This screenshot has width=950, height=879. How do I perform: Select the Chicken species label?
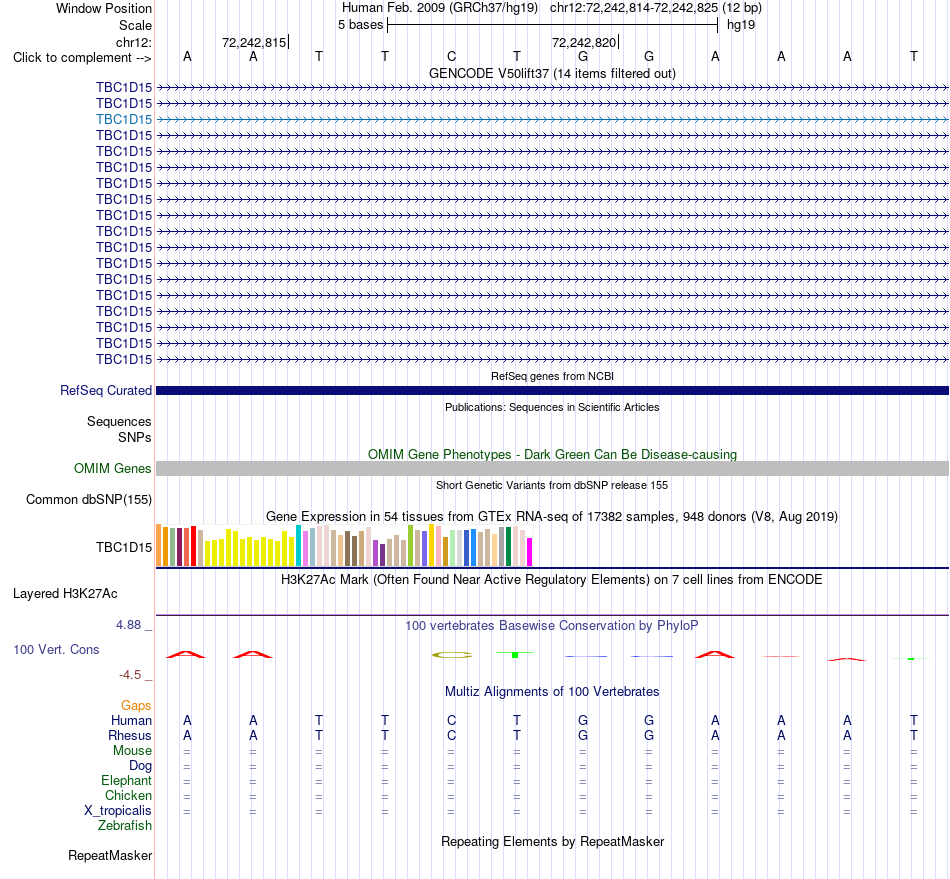tap(128, 795)
